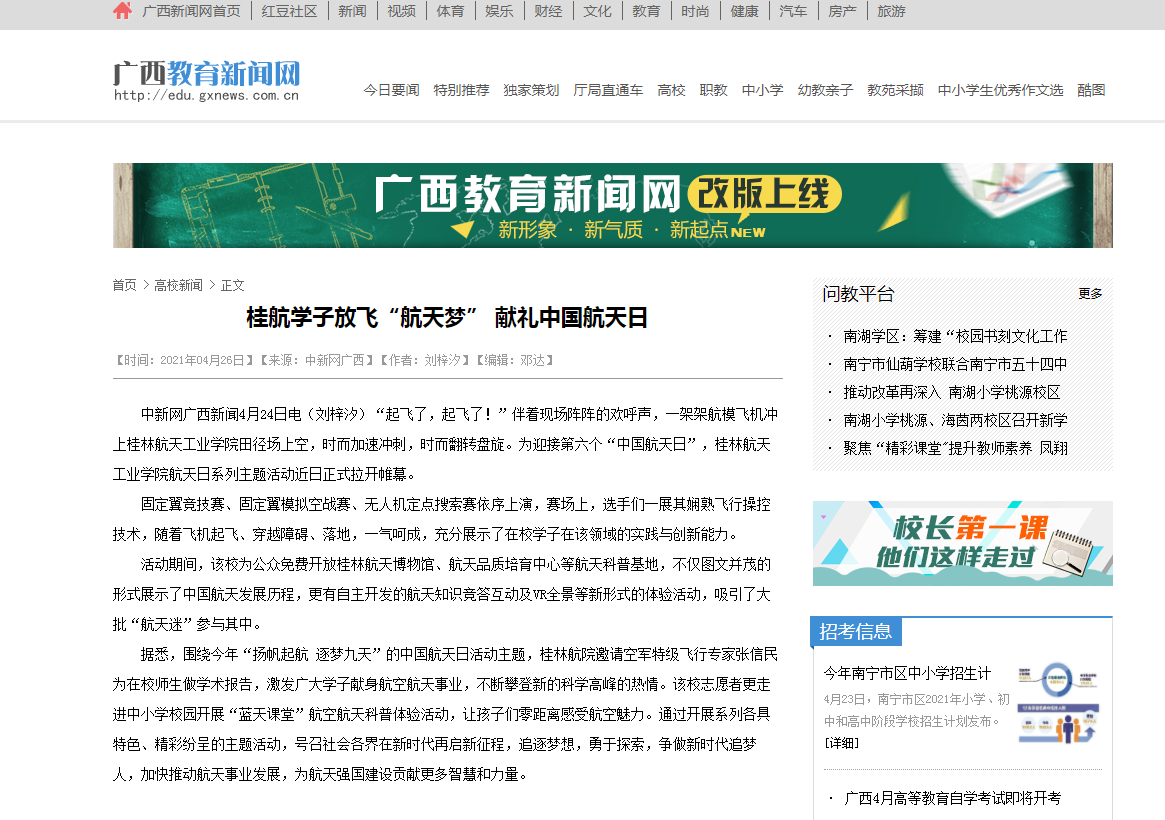Click the [详细] details link
Image resolution: width=1165 pixels, height=820 pixels.
tap(841, 743)
